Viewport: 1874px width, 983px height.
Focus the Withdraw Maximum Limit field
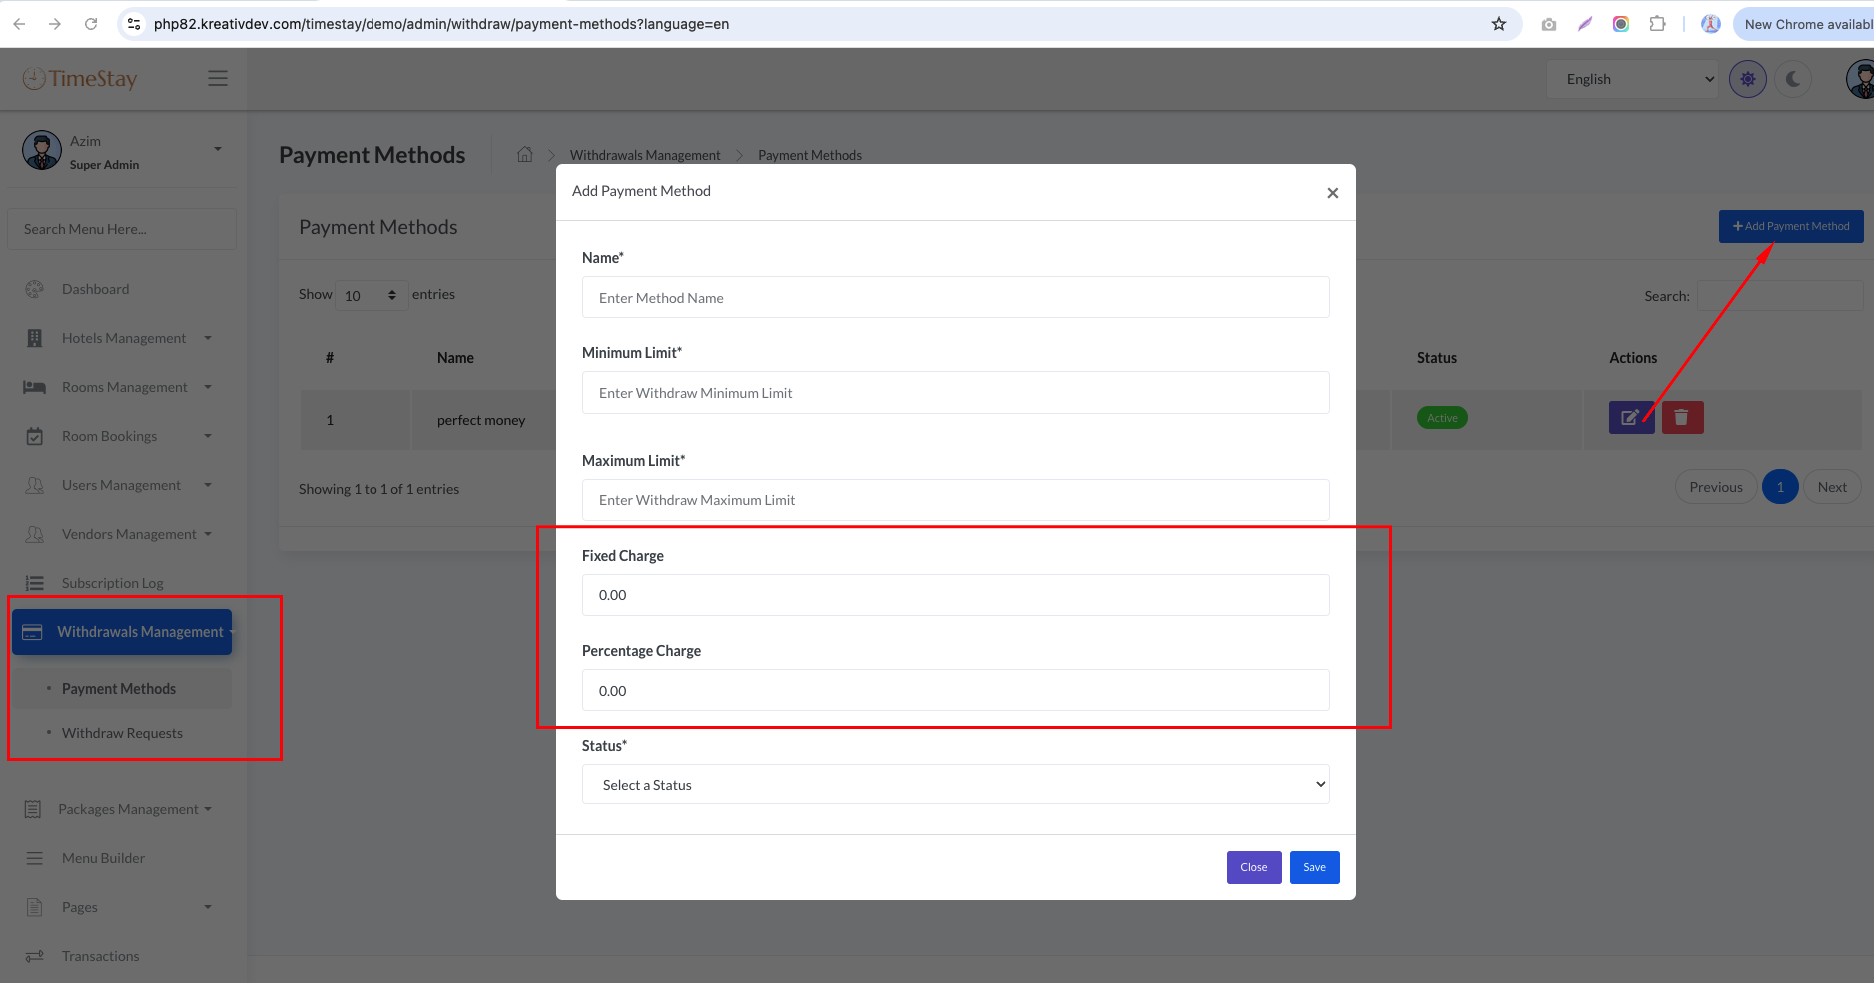click(956, 500)
